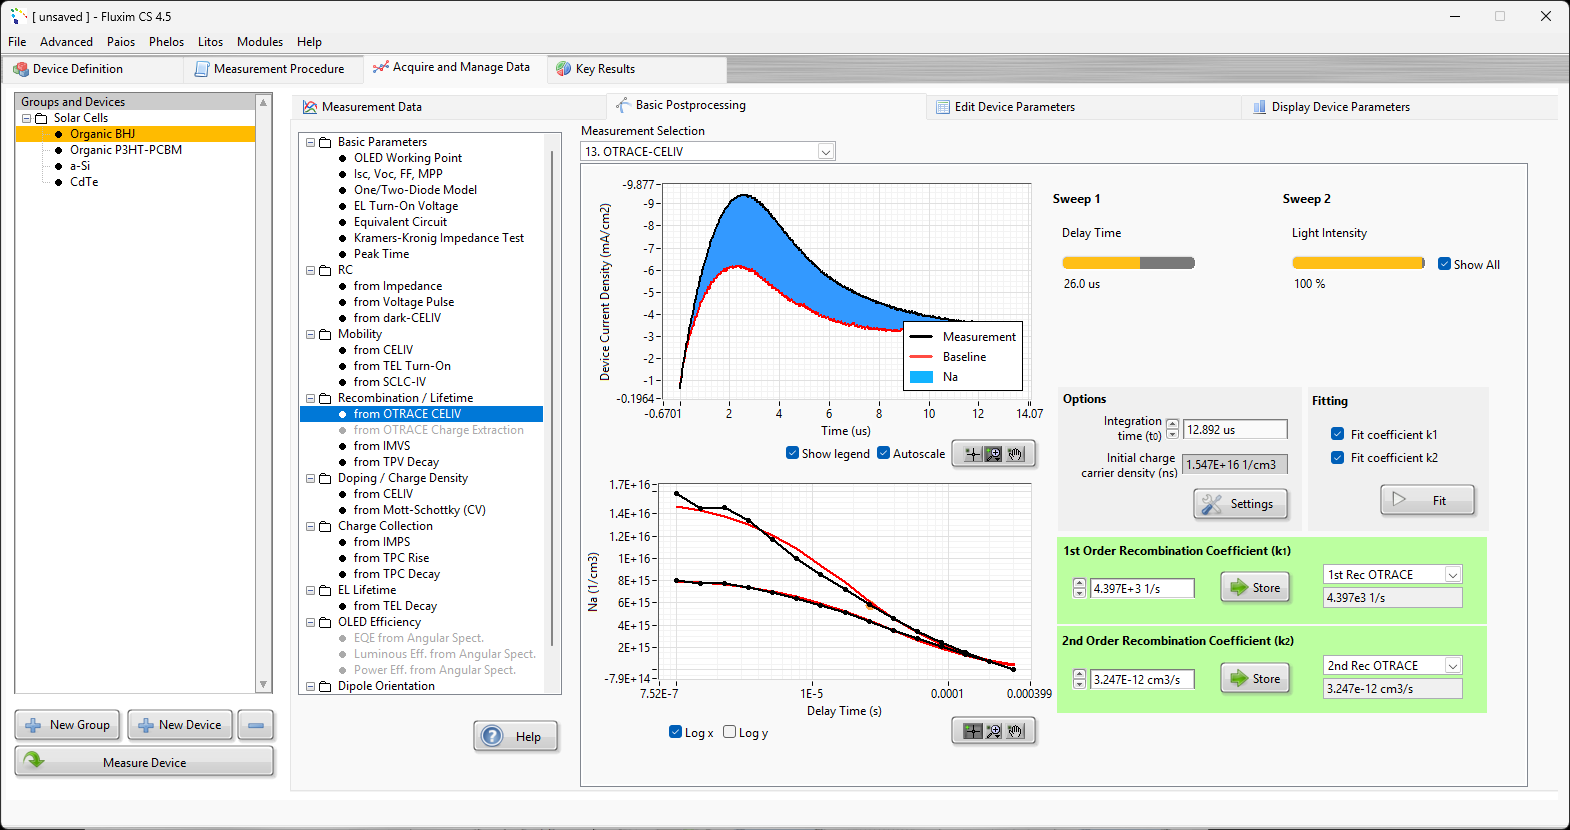Collapse the Charge Collection folder
The height and width of the screenshot is (830, 1570).
311,526
